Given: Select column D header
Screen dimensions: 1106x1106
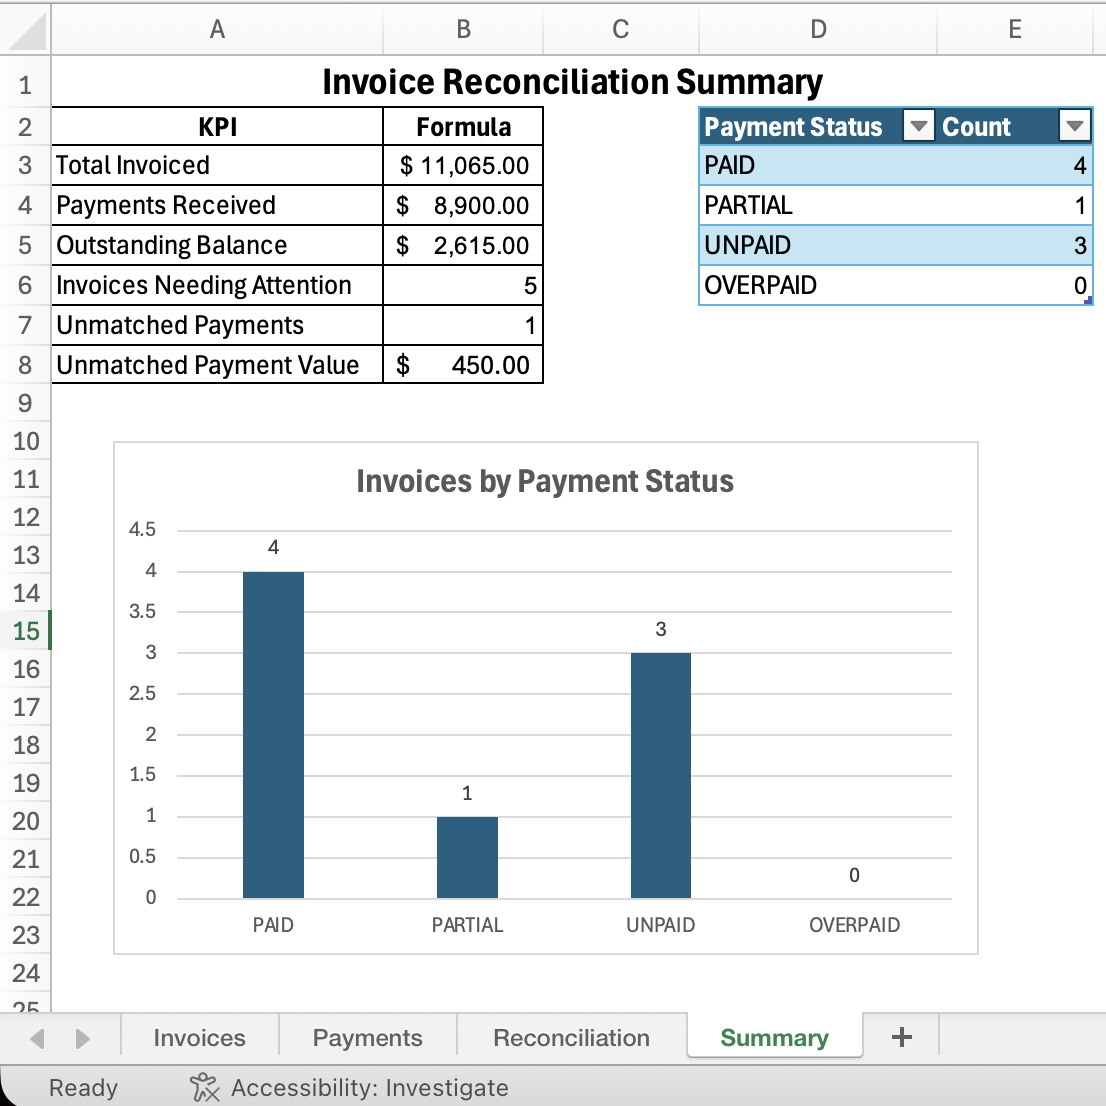Looking at the screenshot, I should (818, 30).
